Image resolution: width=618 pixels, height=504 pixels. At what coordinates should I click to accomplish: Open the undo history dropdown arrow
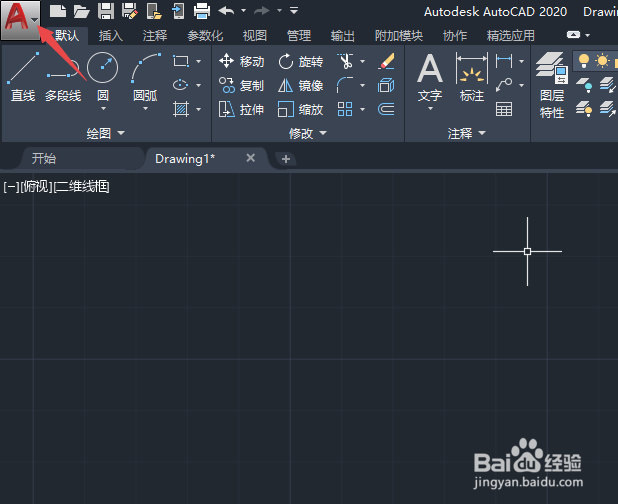(x=244, y=11)
